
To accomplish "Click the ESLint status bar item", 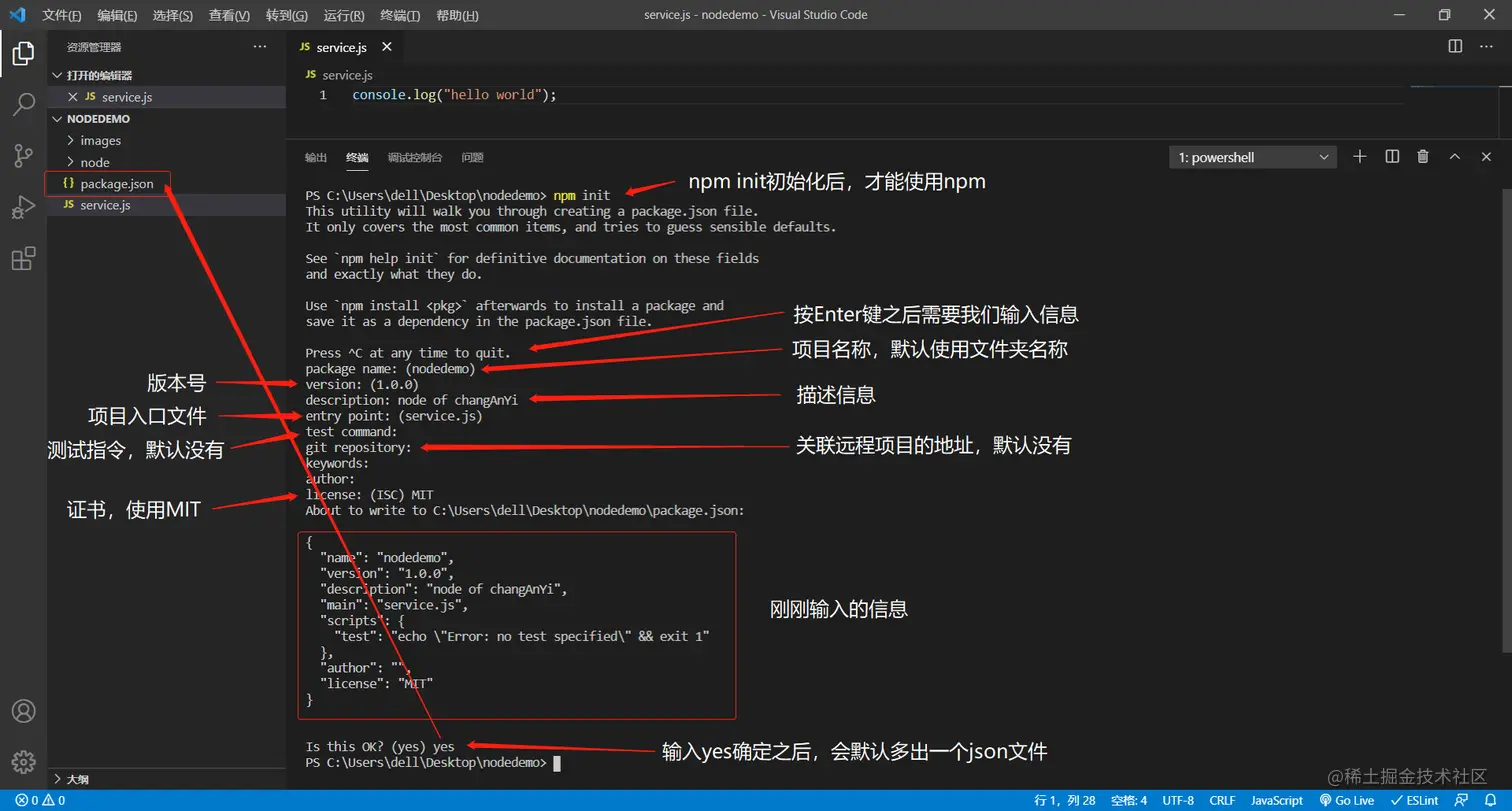I will [1416, 800].
